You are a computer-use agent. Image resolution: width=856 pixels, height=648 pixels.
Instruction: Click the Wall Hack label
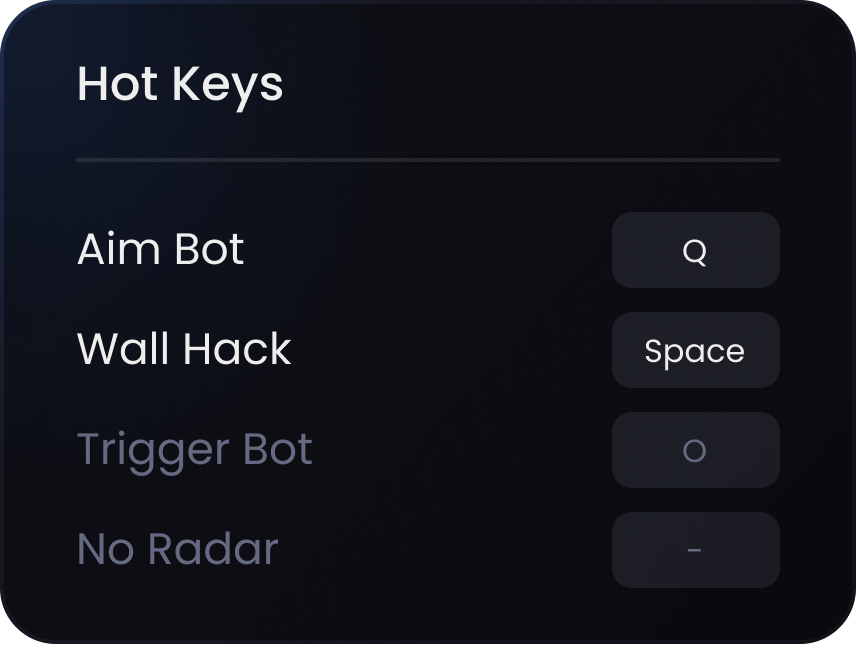pos(184,349)
